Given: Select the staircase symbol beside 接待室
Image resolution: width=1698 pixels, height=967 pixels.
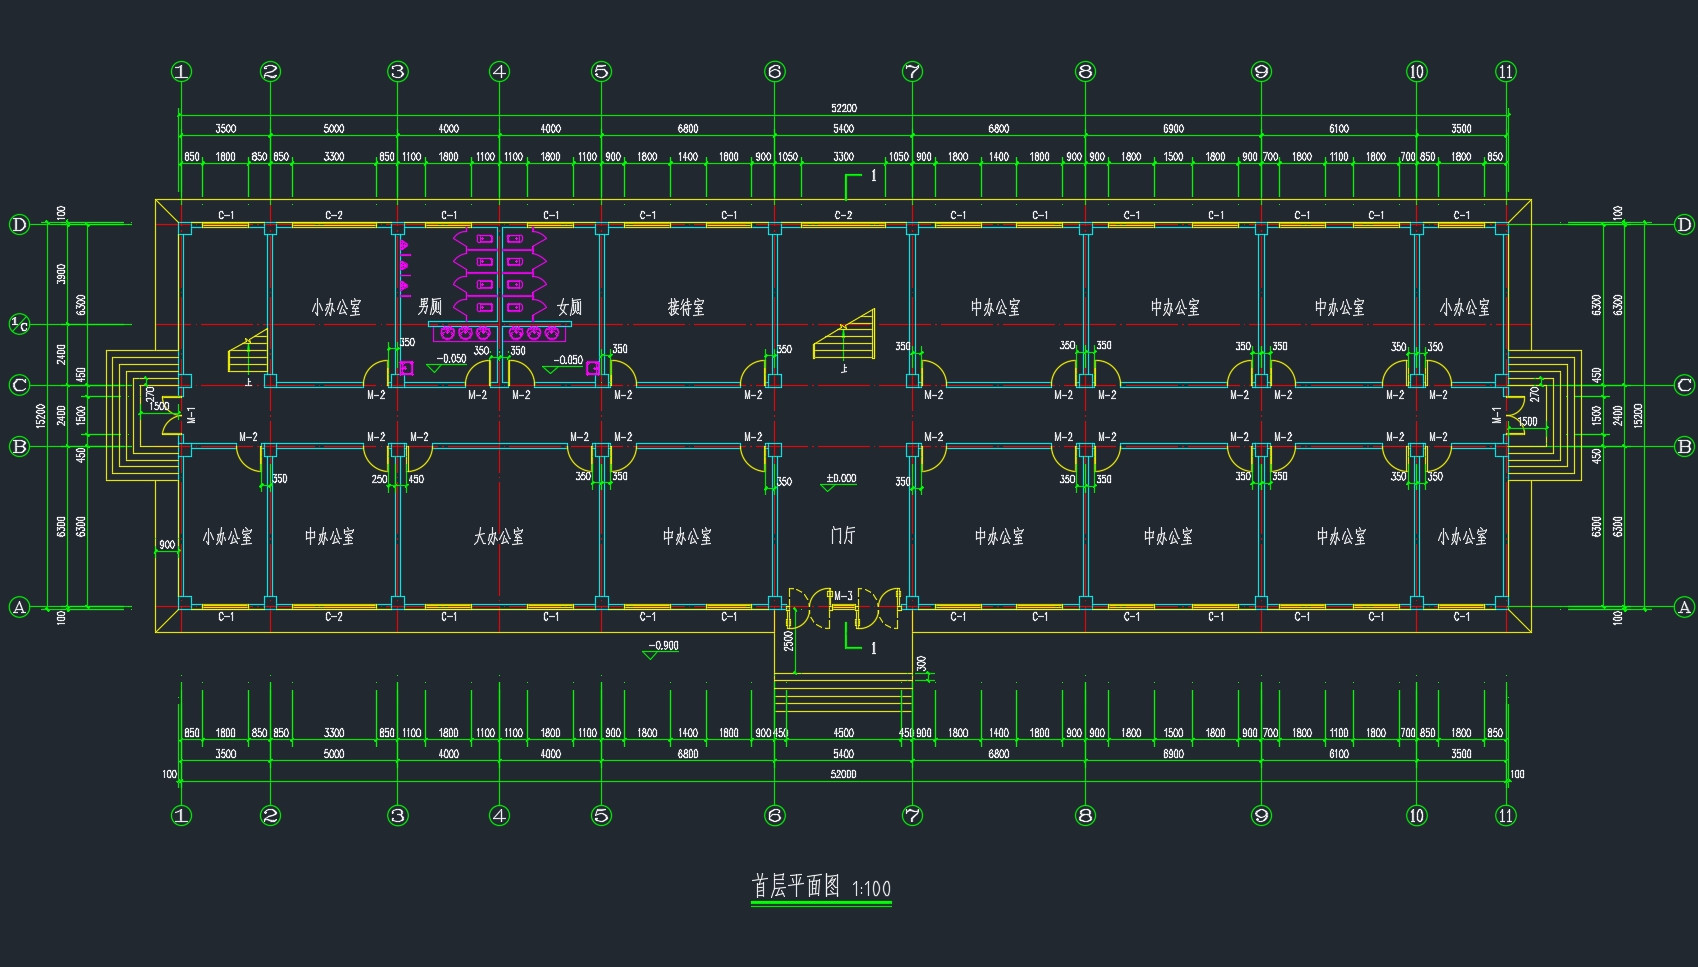Looking at the screenshot, I should [x=844, y=334].
